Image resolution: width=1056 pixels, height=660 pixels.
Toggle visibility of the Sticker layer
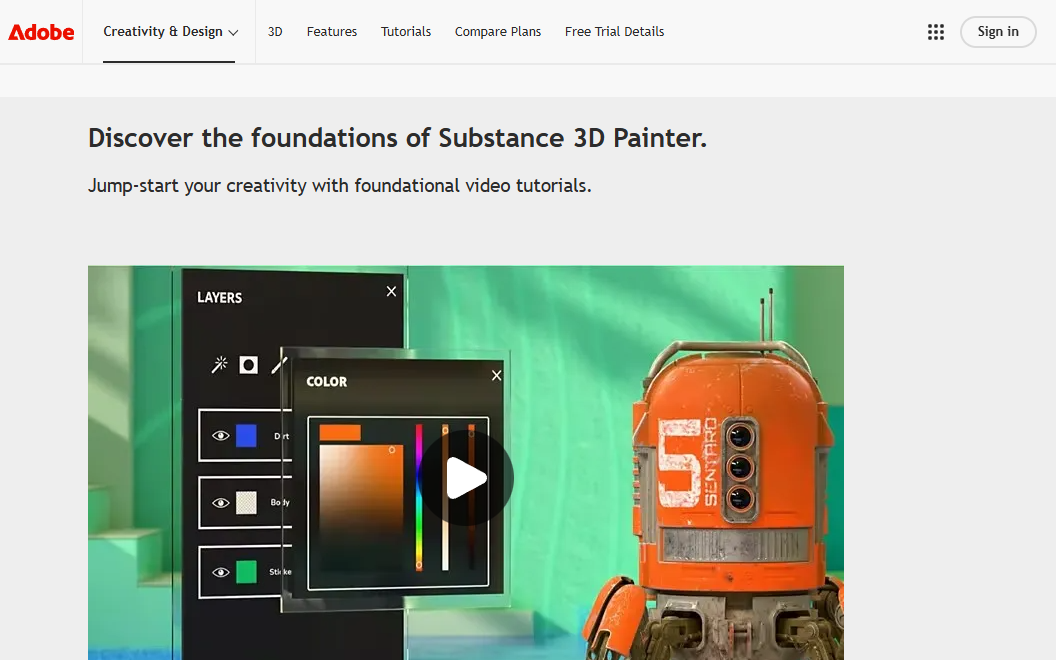click(221, 572)
